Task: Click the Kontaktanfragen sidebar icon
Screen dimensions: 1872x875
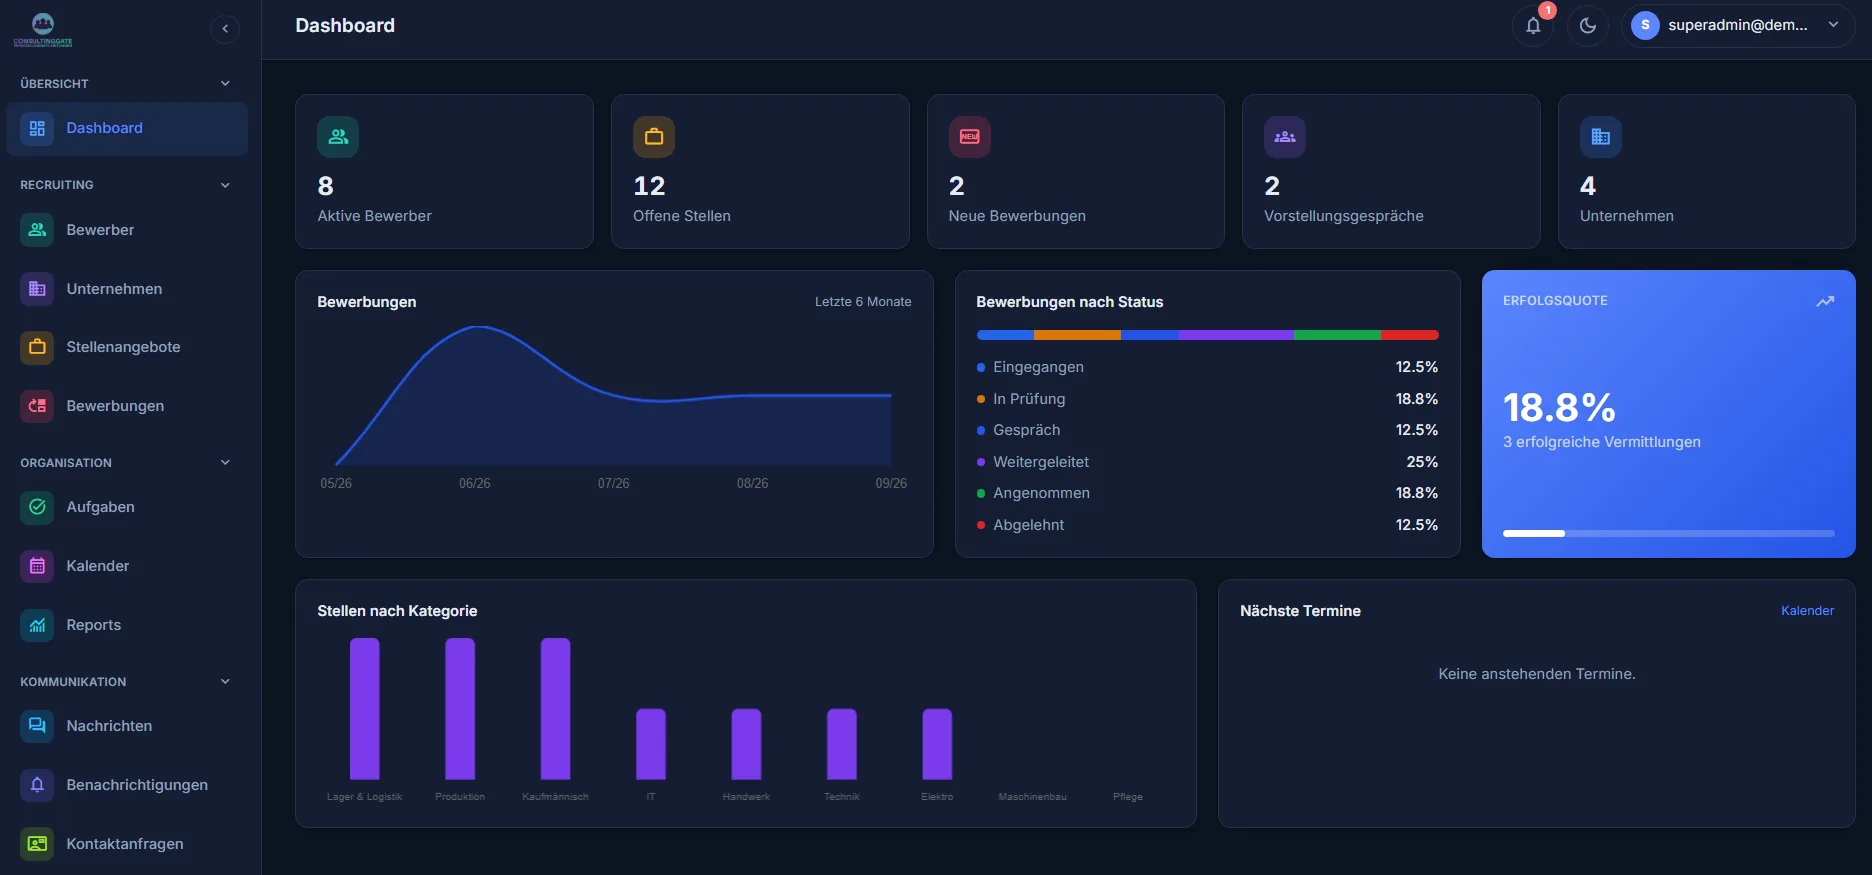Action: coord(37,844)
